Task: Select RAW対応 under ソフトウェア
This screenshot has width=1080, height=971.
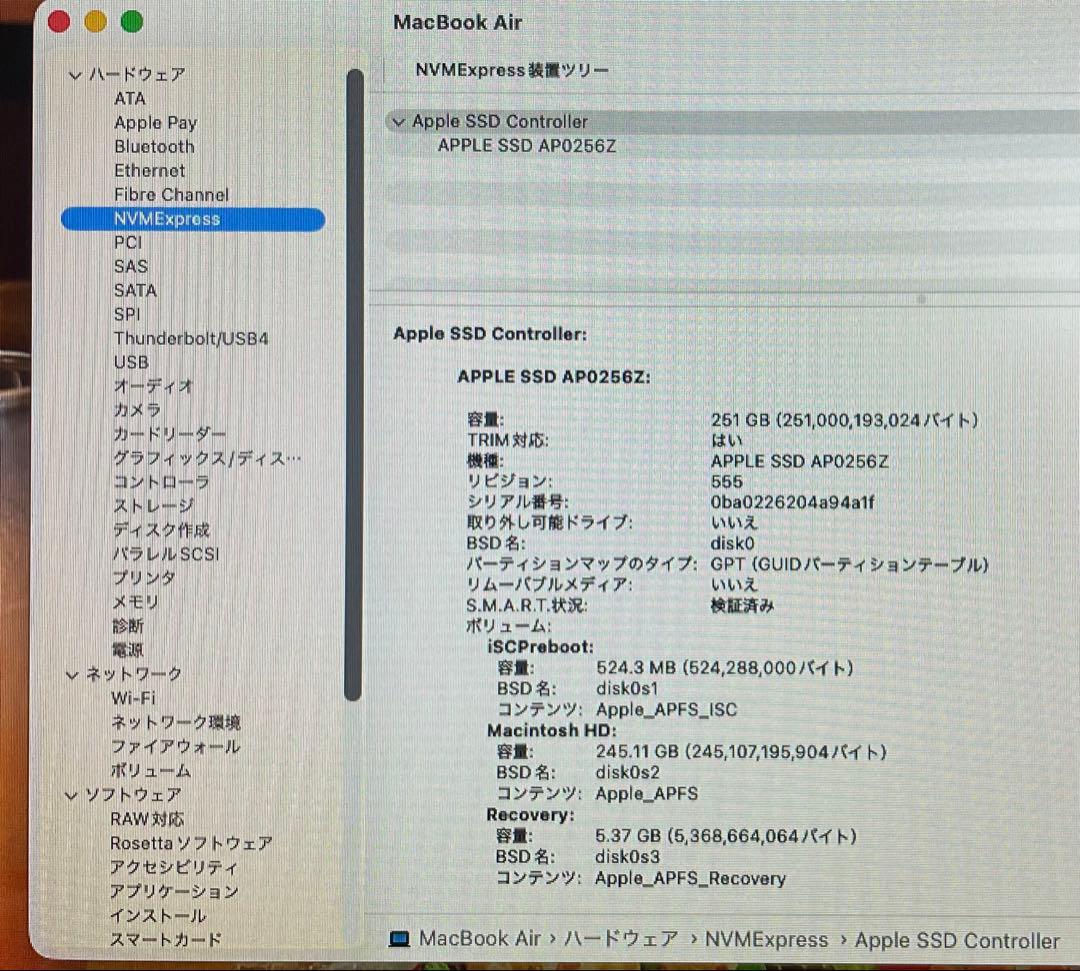Action: tap(147, 819)
